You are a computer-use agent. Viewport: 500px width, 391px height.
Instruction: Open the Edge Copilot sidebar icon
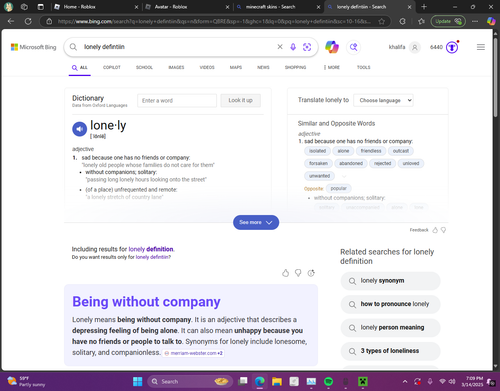pos(491,21)
